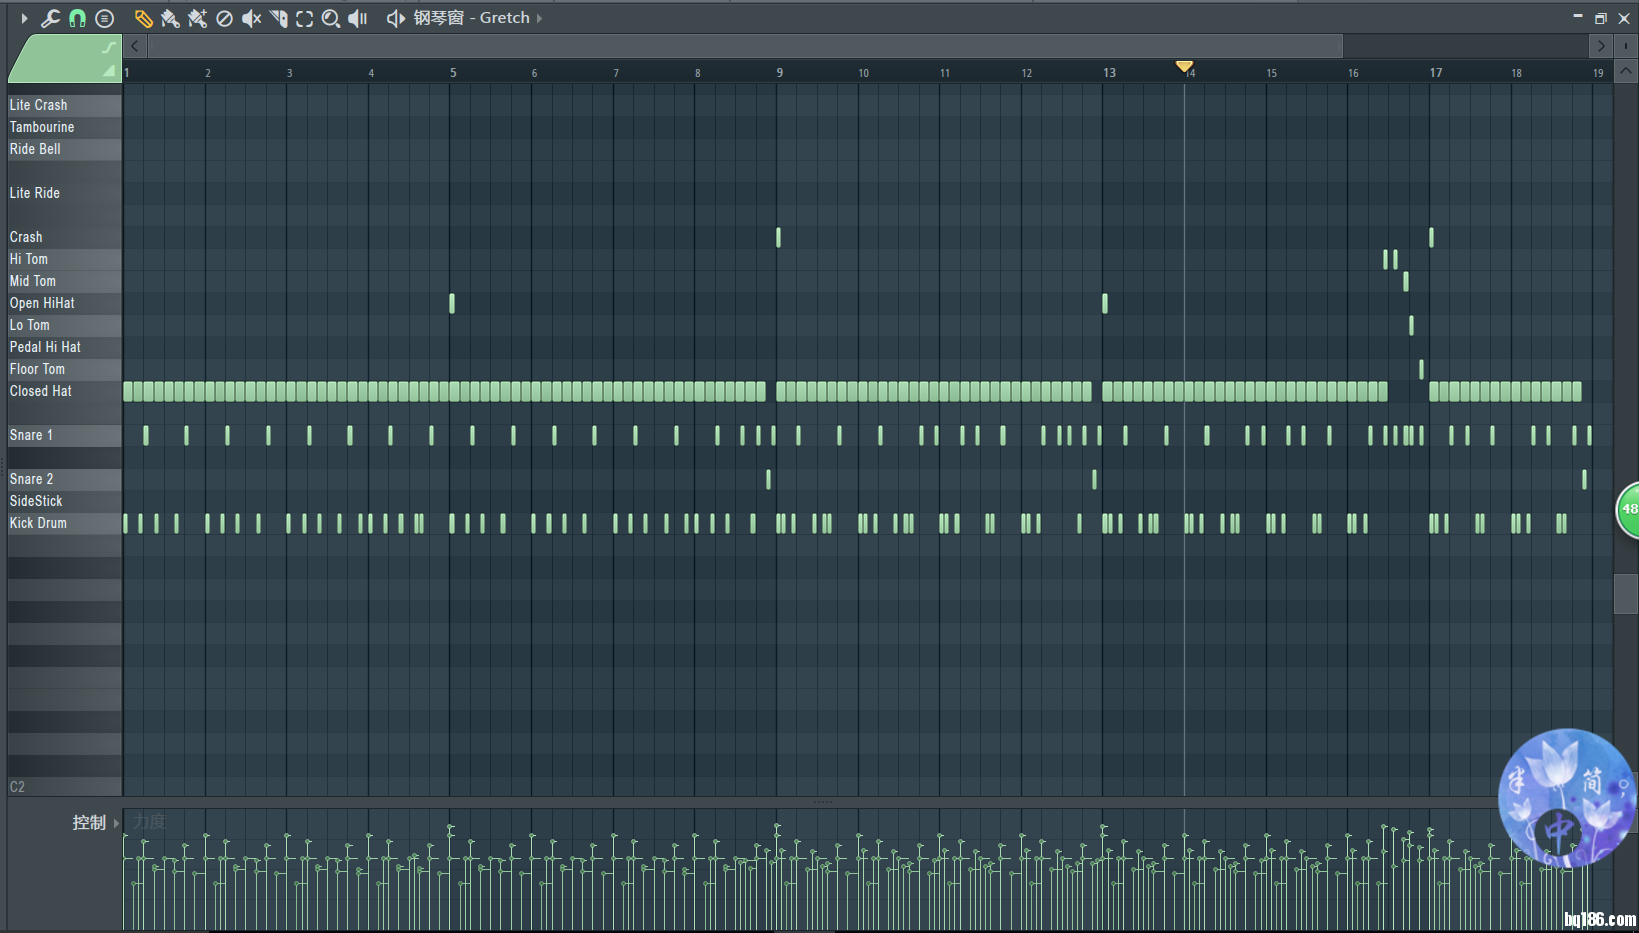Click the first Kick Drum note at bar 1

(x=126, y=523)
